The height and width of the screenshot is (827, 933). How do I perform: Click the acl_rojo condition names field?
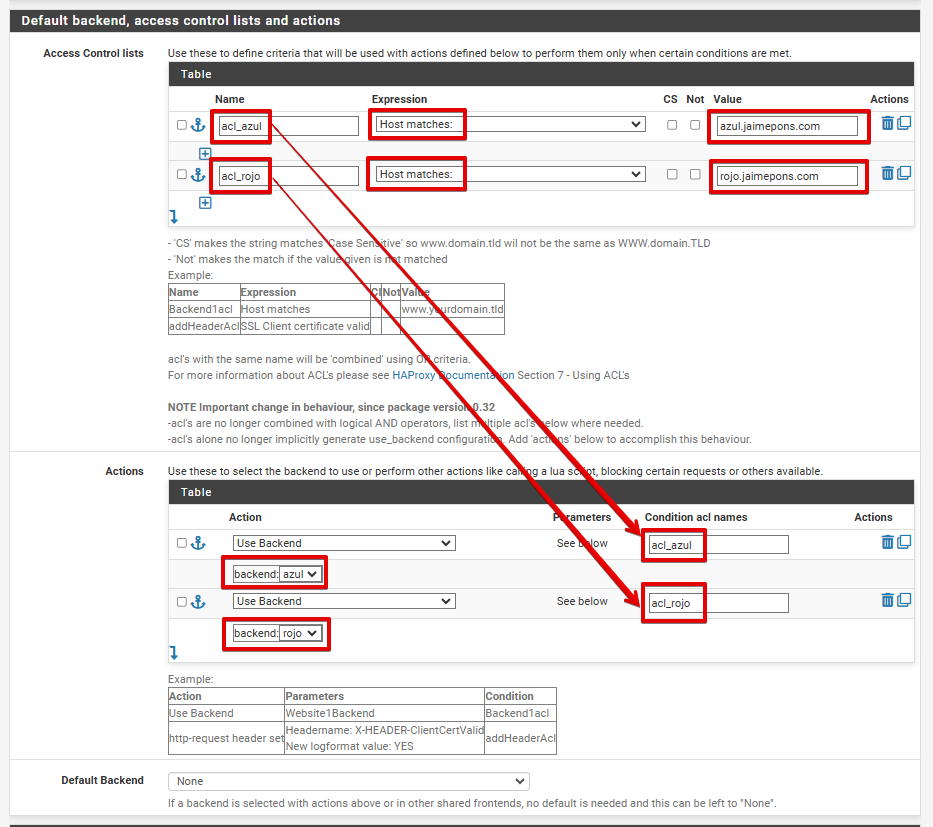pyautogui.click(x=718, y=603)
